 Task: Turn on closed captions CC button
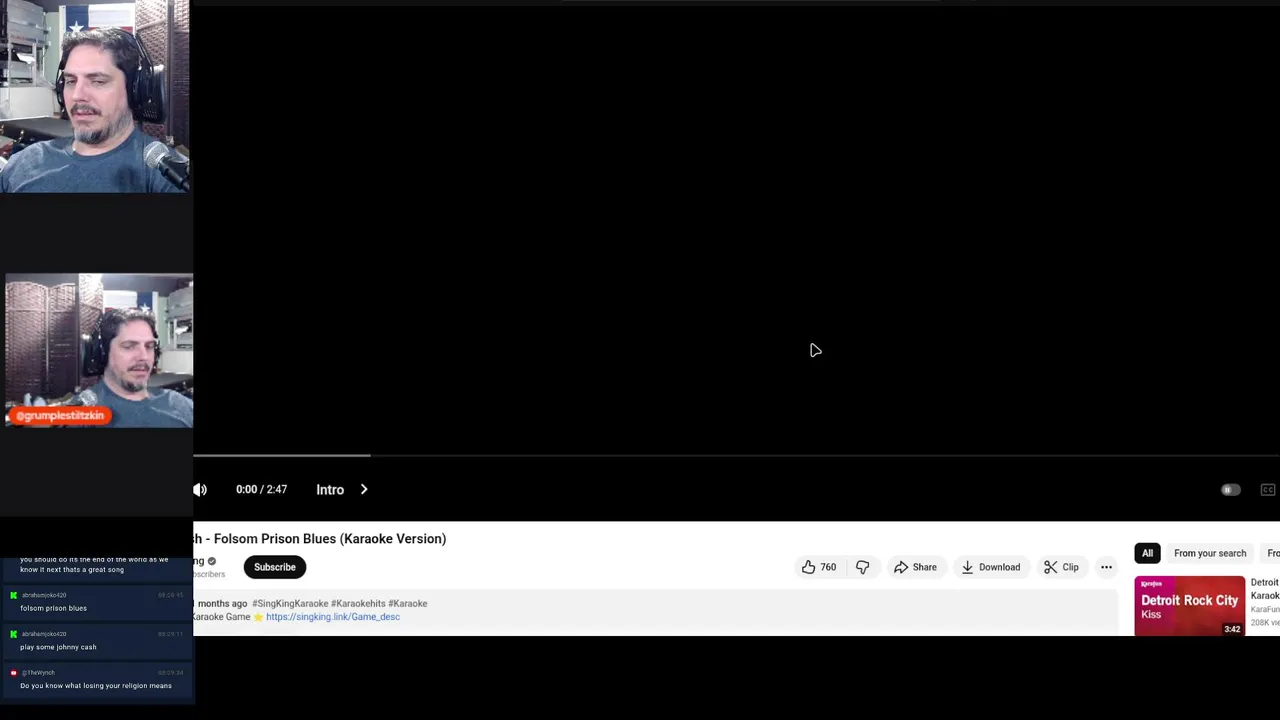coord(1268,490)
